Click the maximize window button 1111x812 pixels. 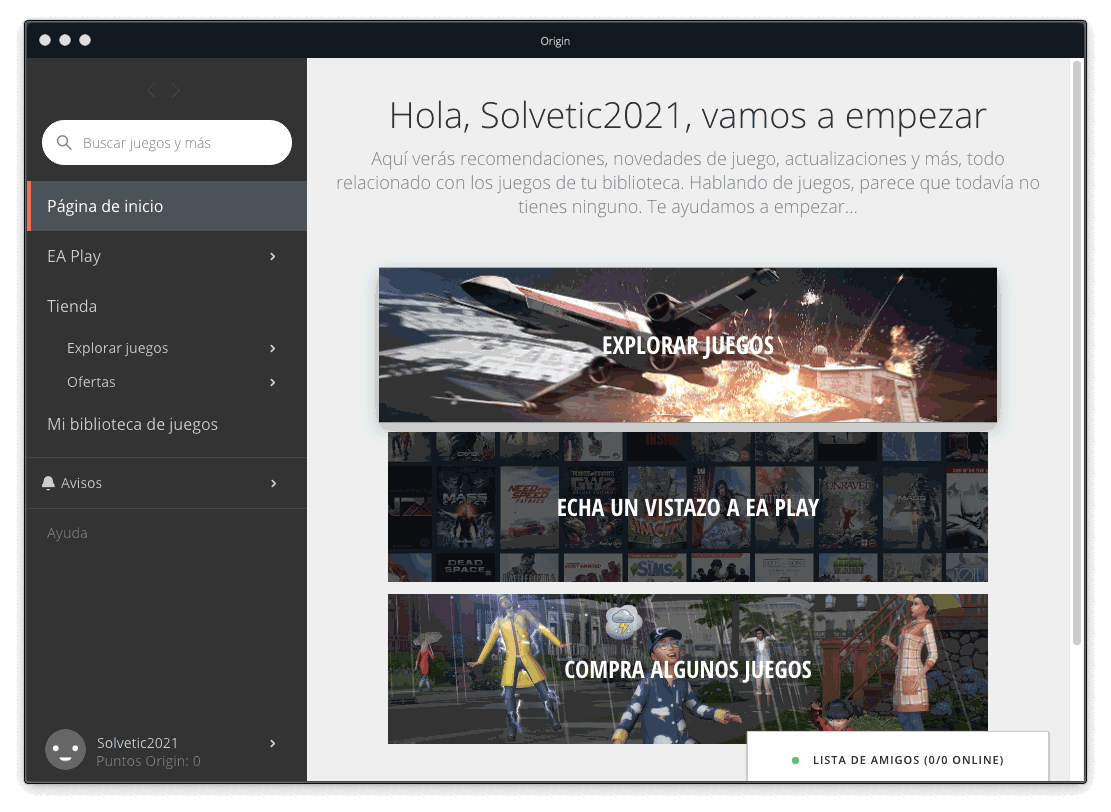click(85, 40)
